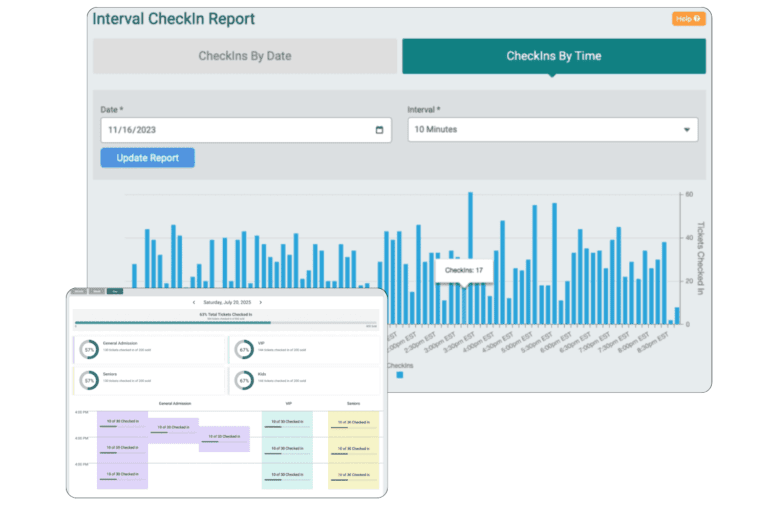
Task: Go to next day using right chevron
Action: (x=261, y=301)
